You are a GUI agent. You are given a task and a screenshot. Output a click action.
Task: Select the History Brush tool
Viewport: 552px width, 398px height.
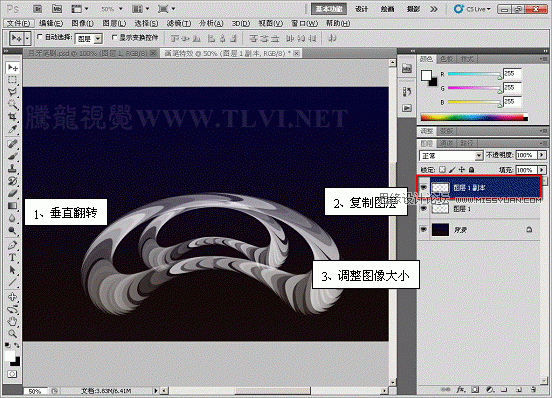(12, 181)
